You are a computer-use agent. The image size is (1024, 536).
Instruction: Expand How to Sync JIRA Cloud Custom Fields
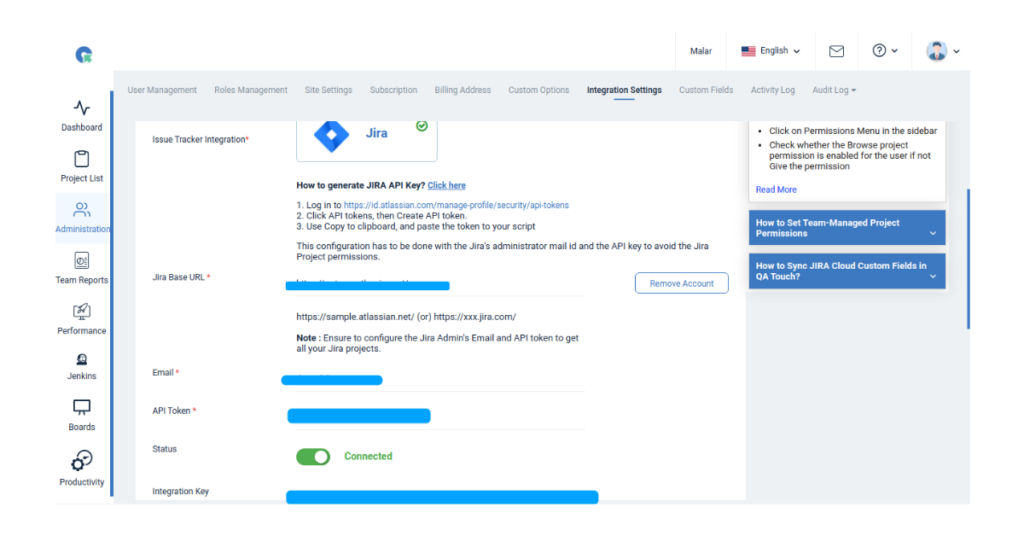[x=846, y=271]
